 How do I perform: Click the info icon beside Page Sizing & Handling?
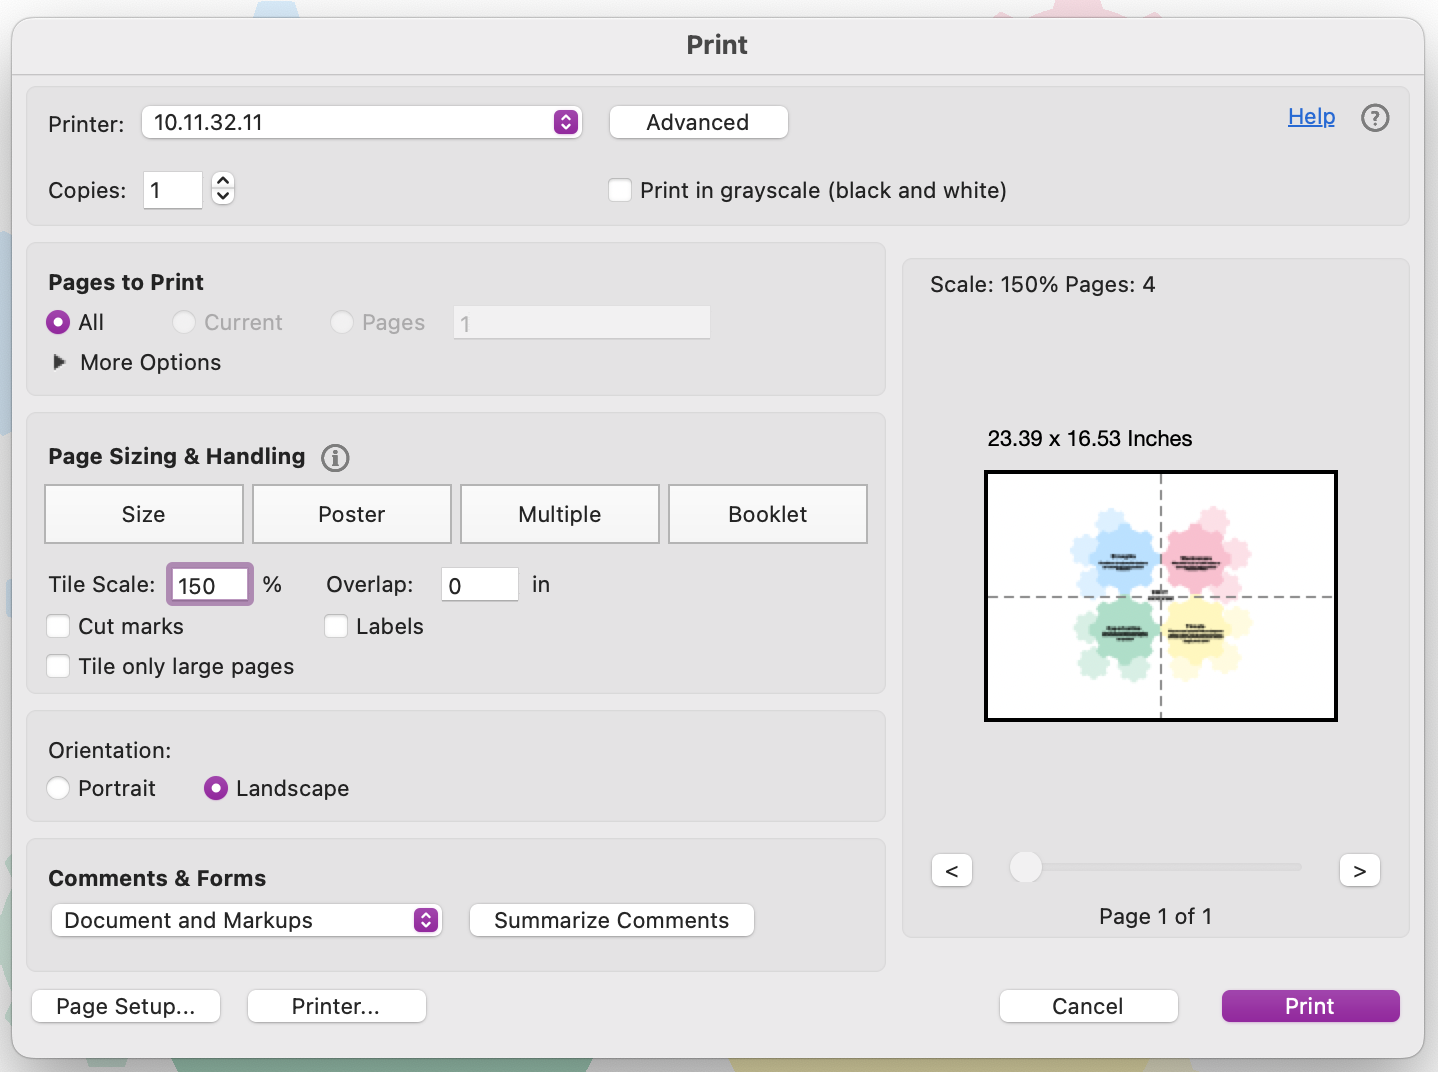(x=335, y=458)
